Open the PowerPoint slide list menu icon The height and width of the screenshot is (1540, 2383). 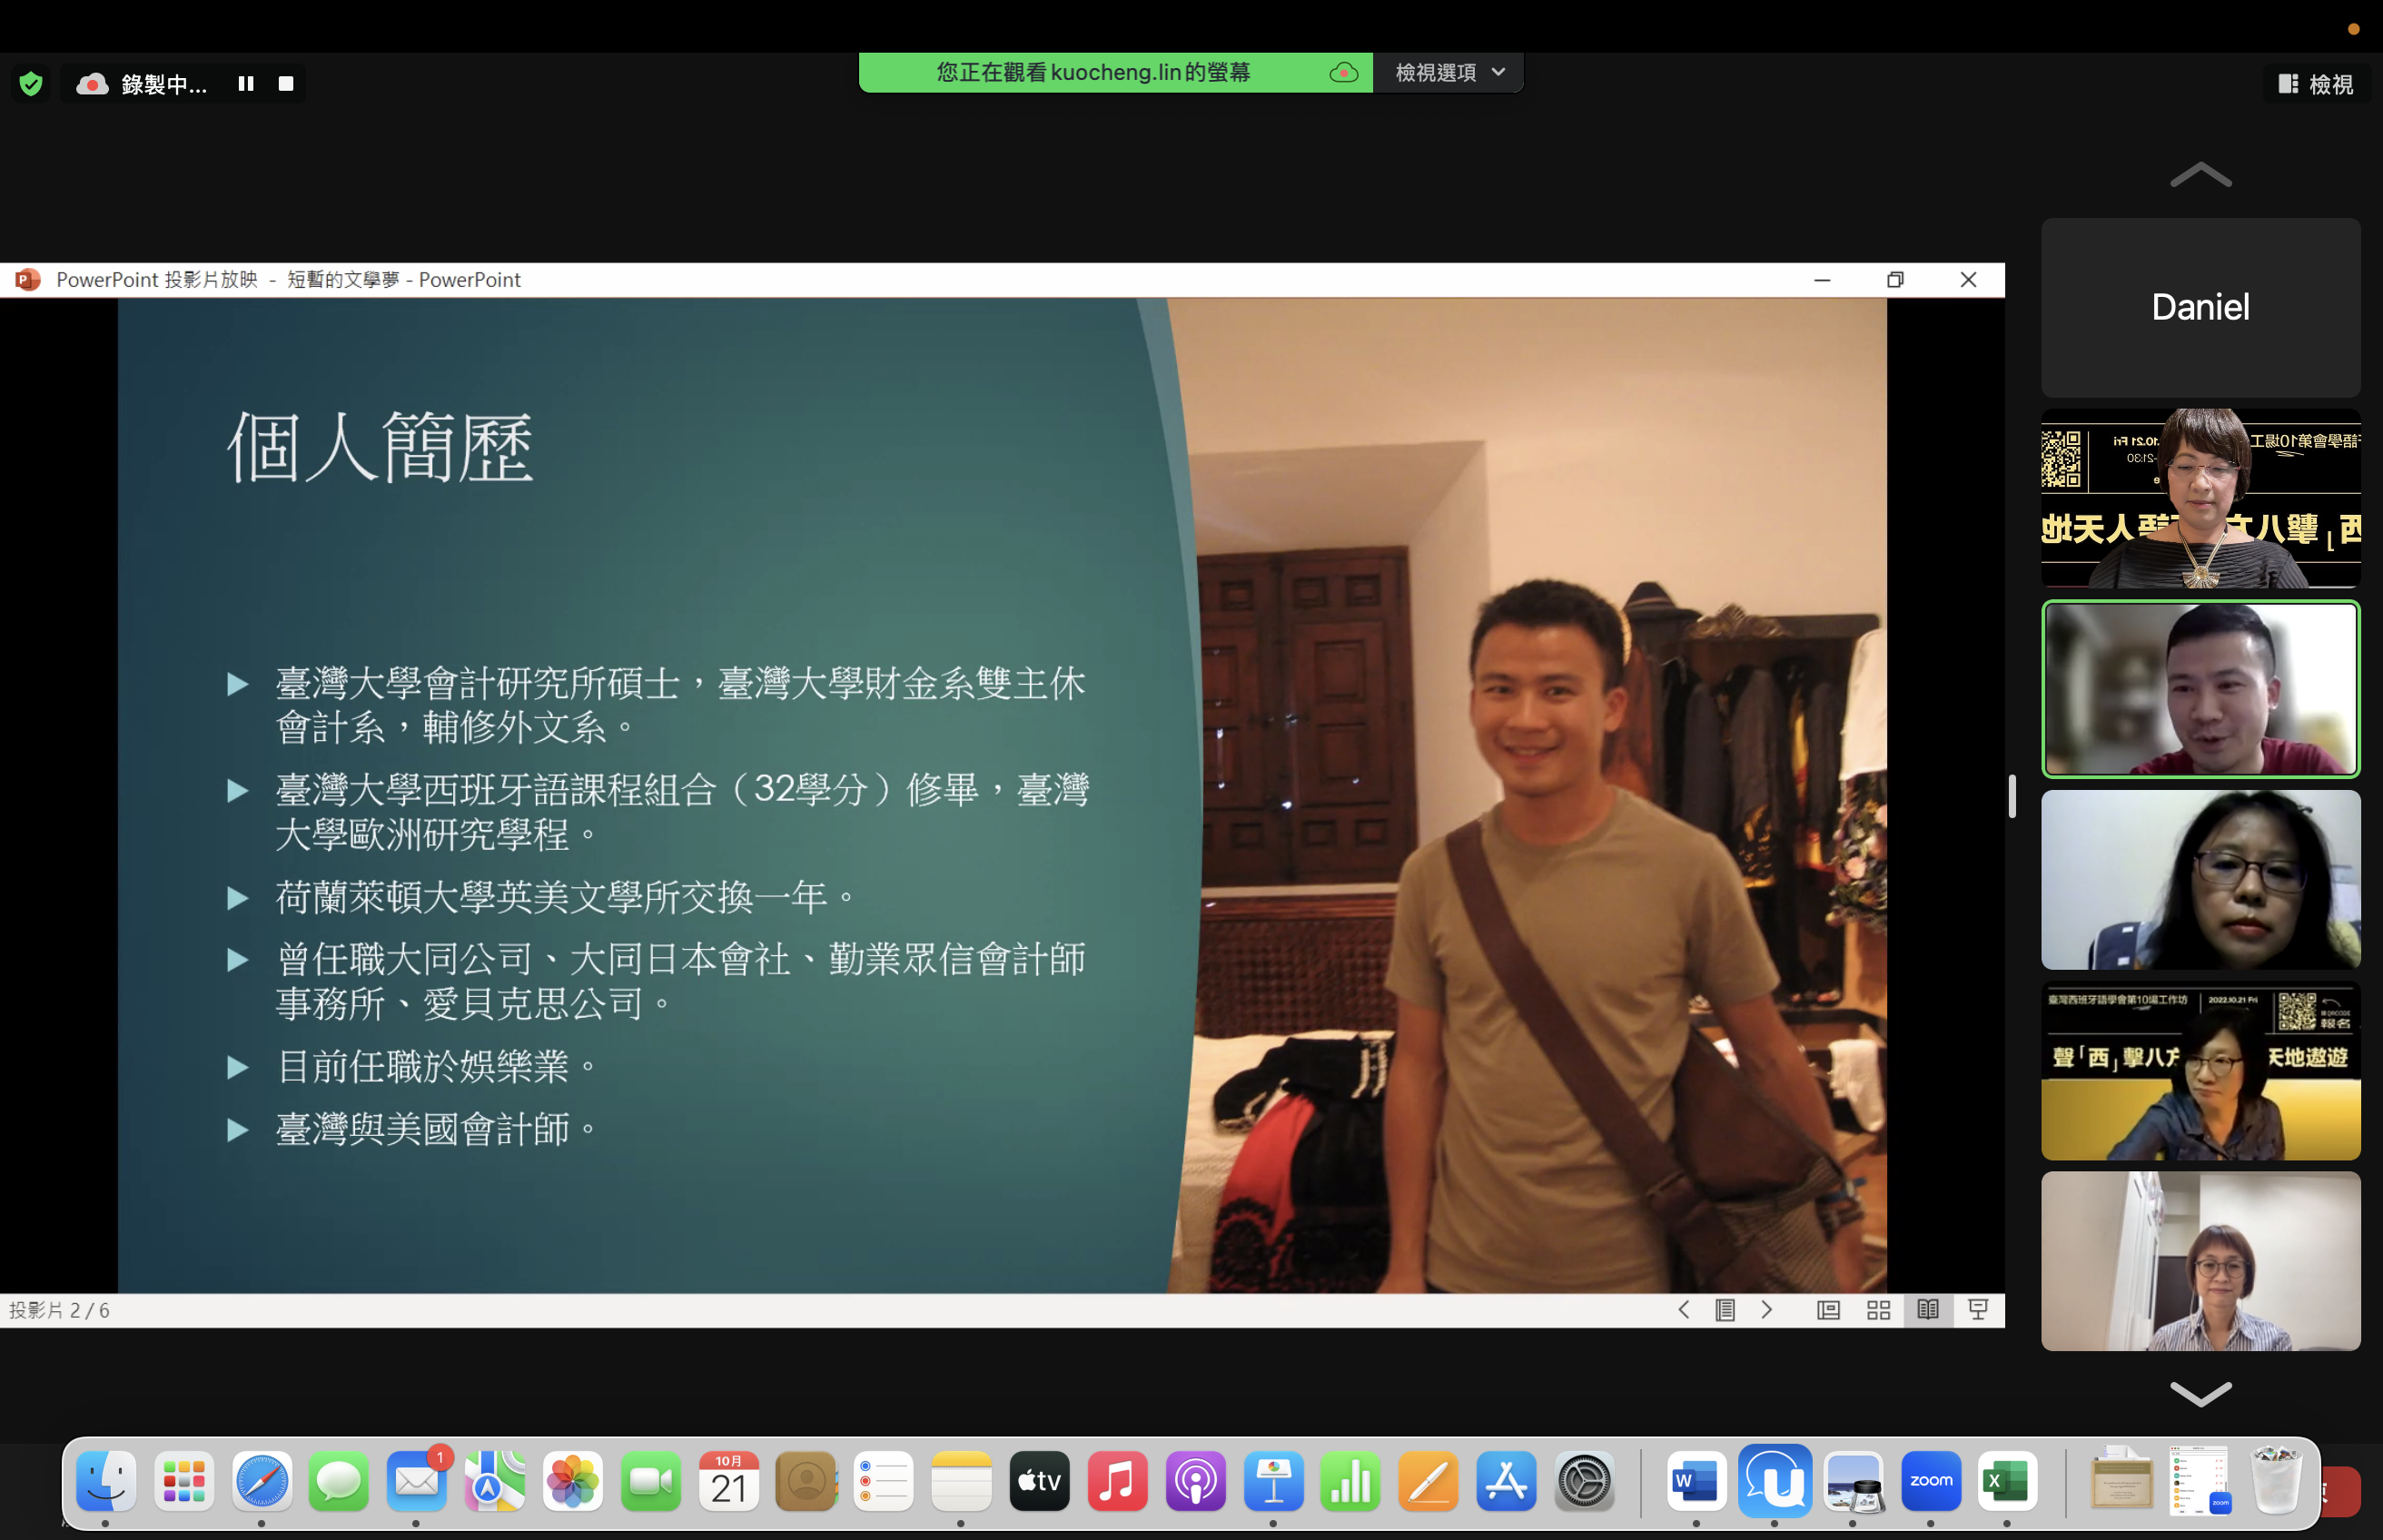tap(1725, 1310)
